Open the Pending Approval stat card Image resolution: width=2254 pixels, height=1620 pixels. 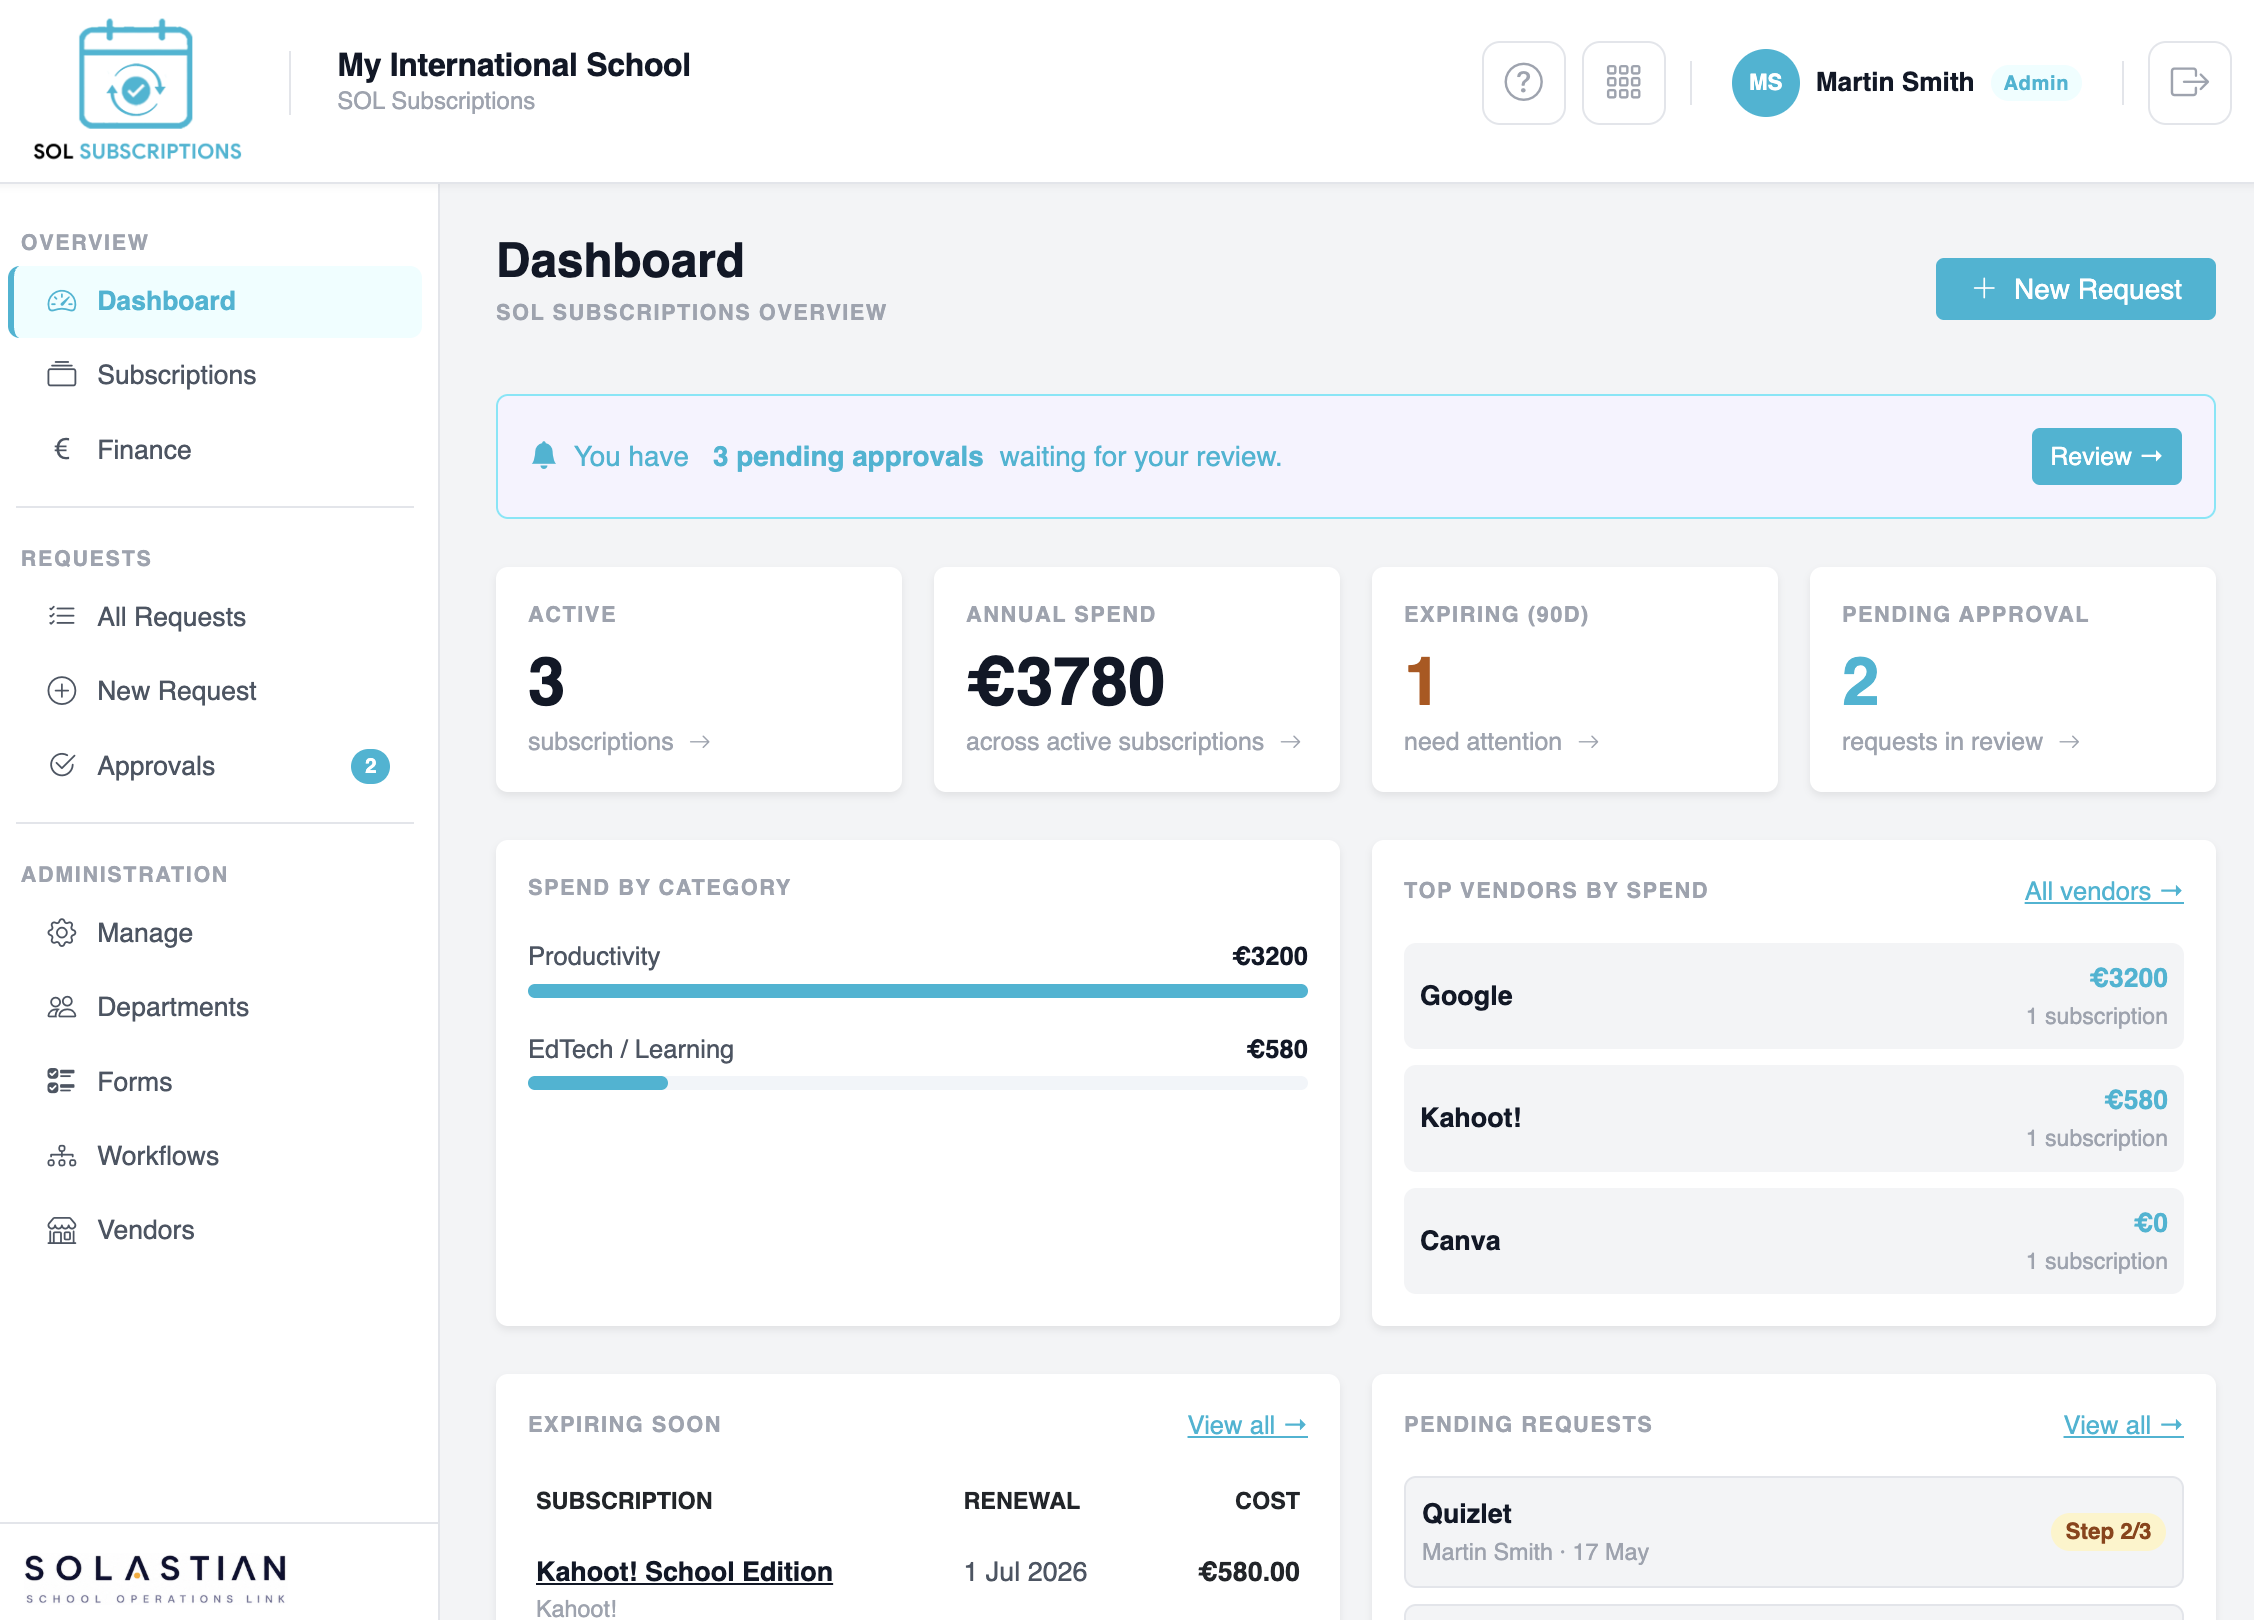2012,680
